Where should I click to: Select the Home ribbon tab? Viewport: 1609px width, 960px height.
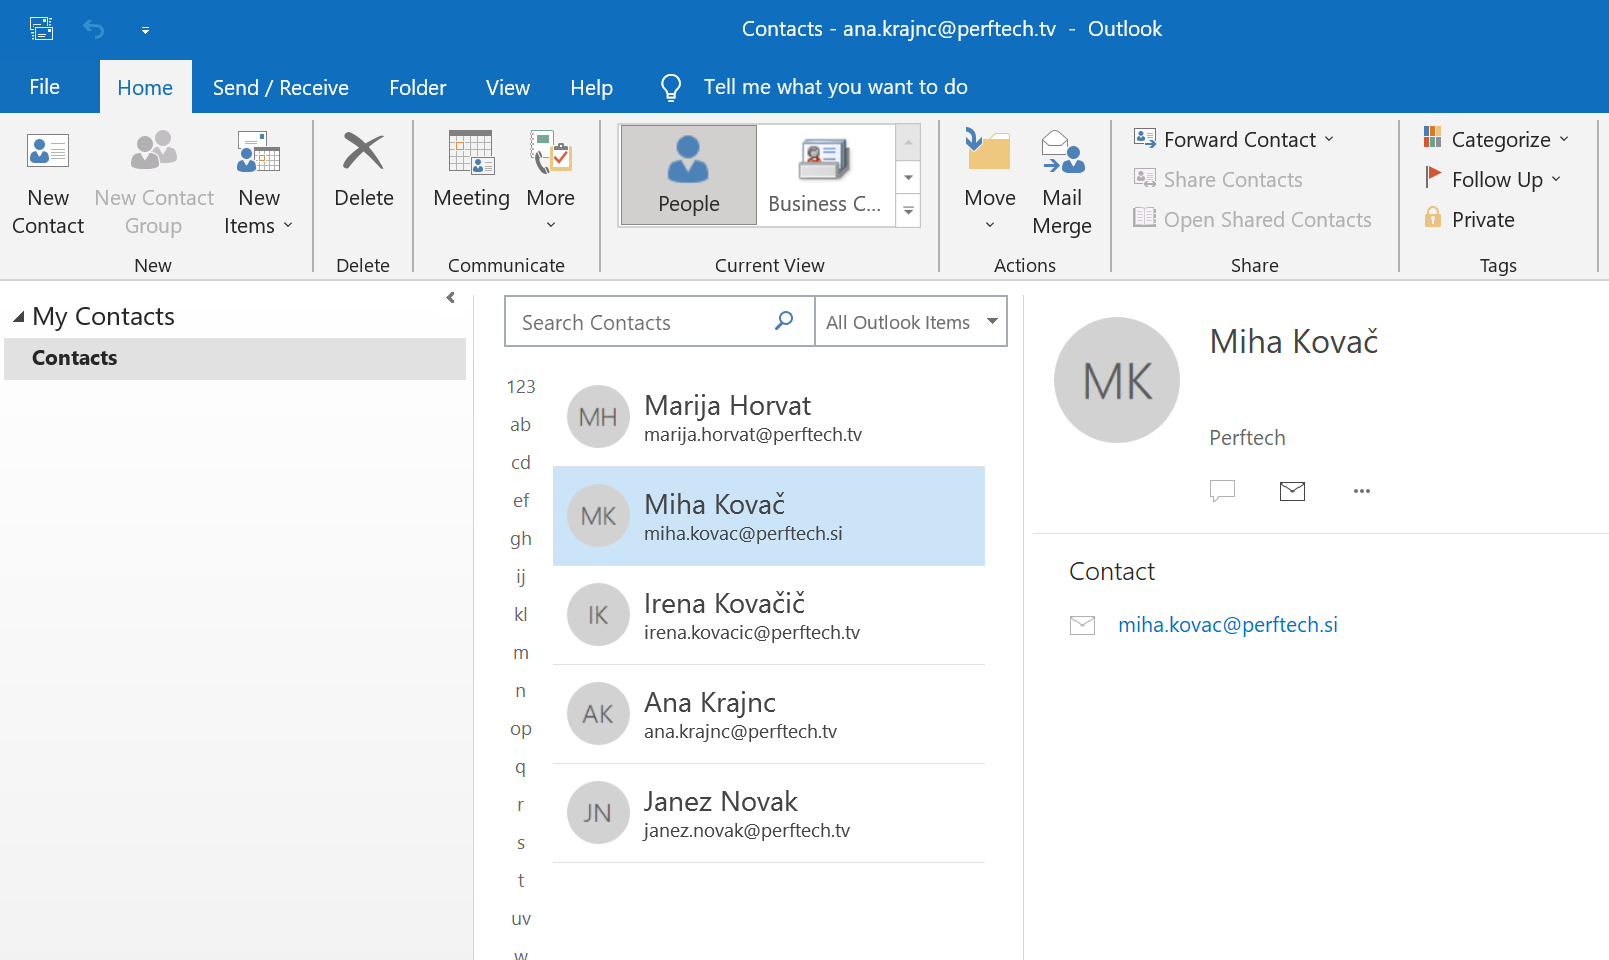coord(145,87)
